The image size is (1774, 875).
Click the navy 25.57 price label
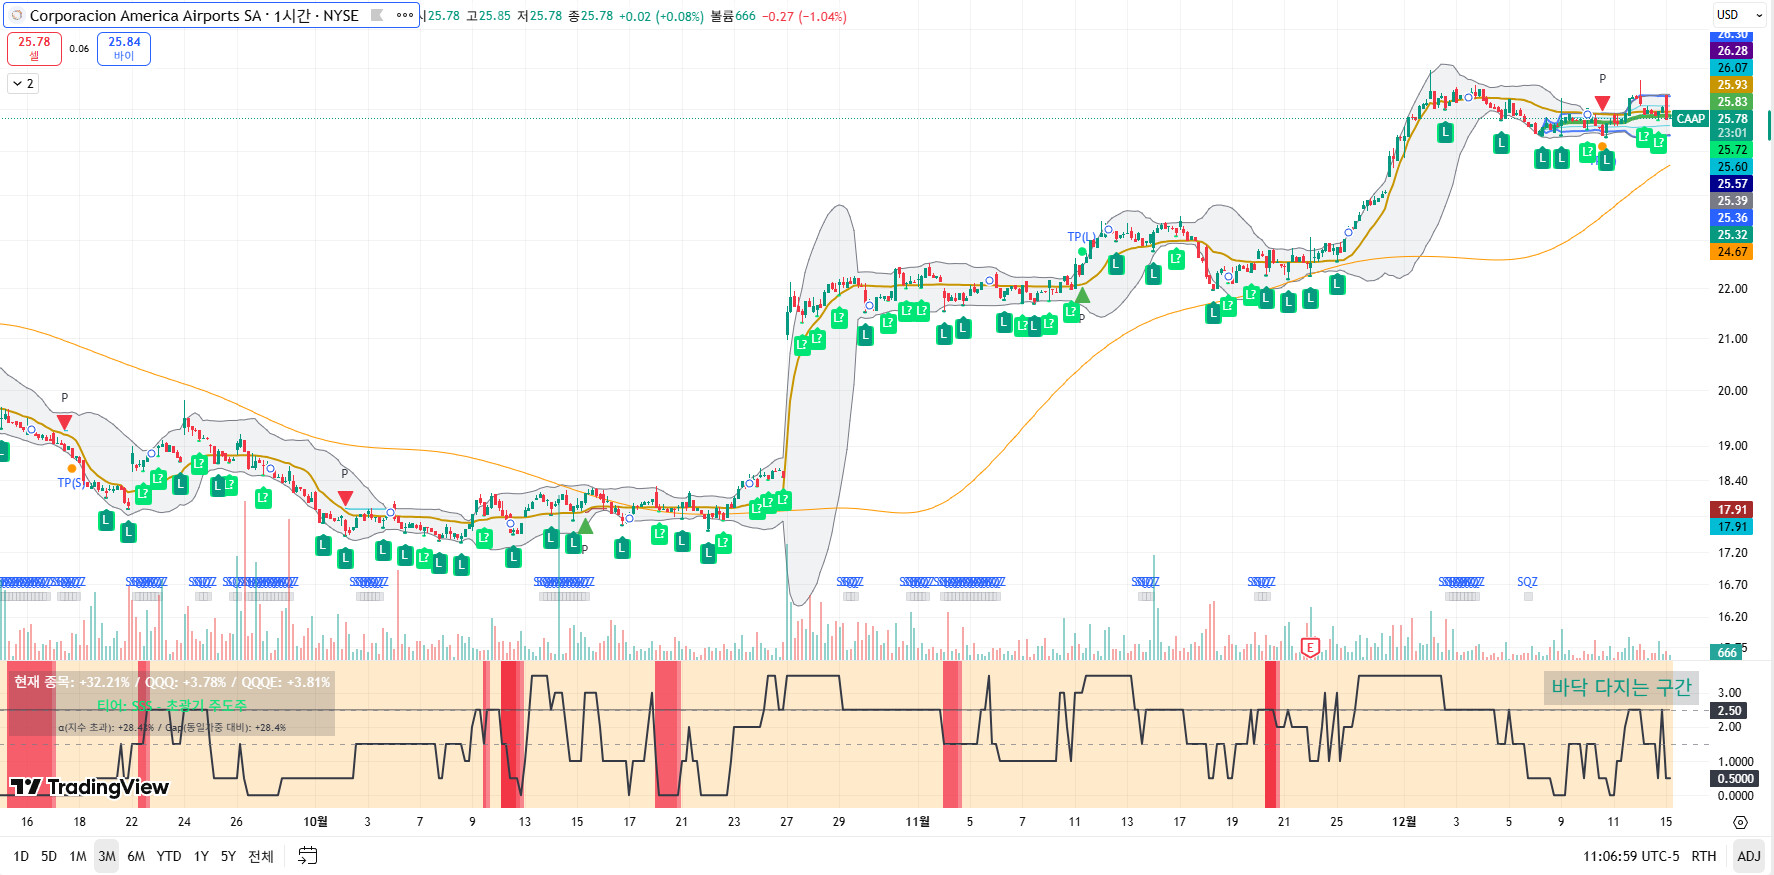pyautogui.click(x=1732, y=184)
